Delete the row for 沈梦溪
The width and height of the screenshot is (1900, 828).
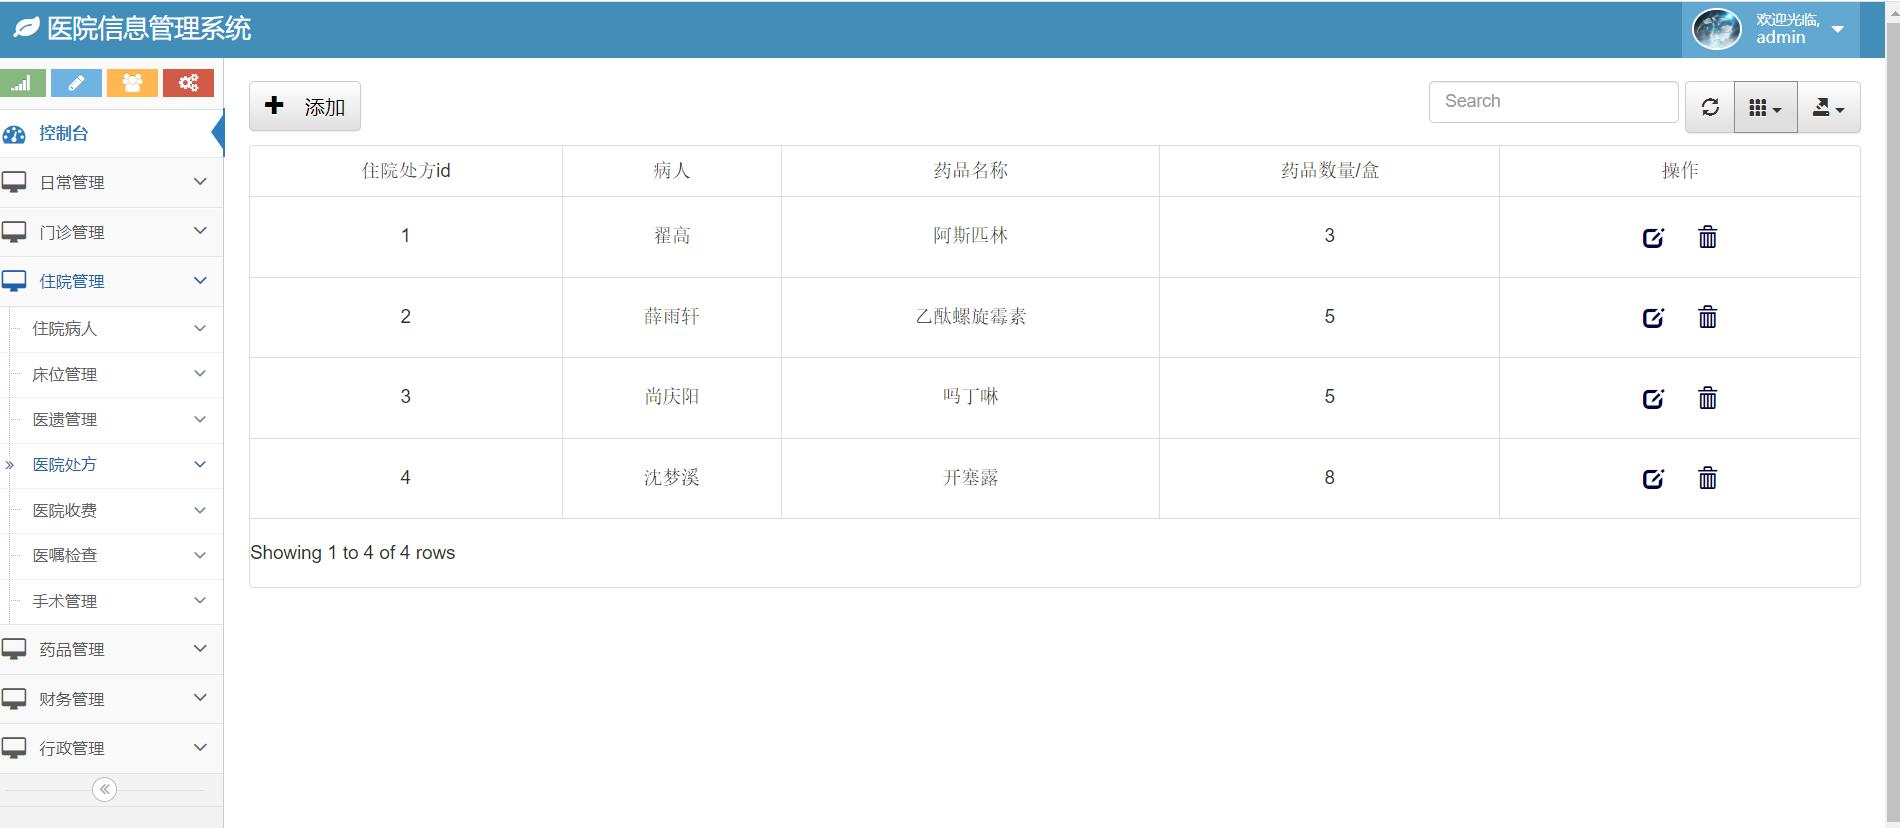(x=1708, y=478)
